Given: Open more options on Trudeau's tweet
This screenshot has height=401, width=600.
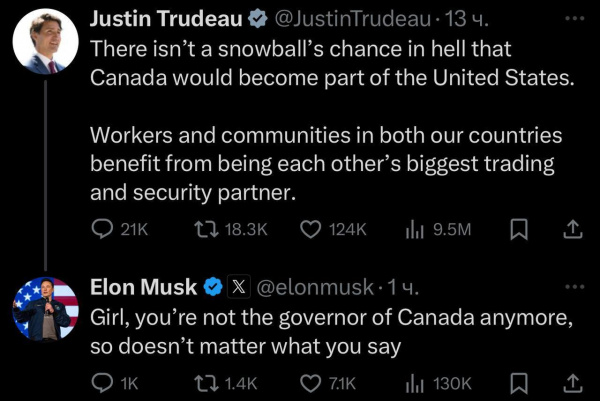Looking at the screenshot, I should pos(572,19).
